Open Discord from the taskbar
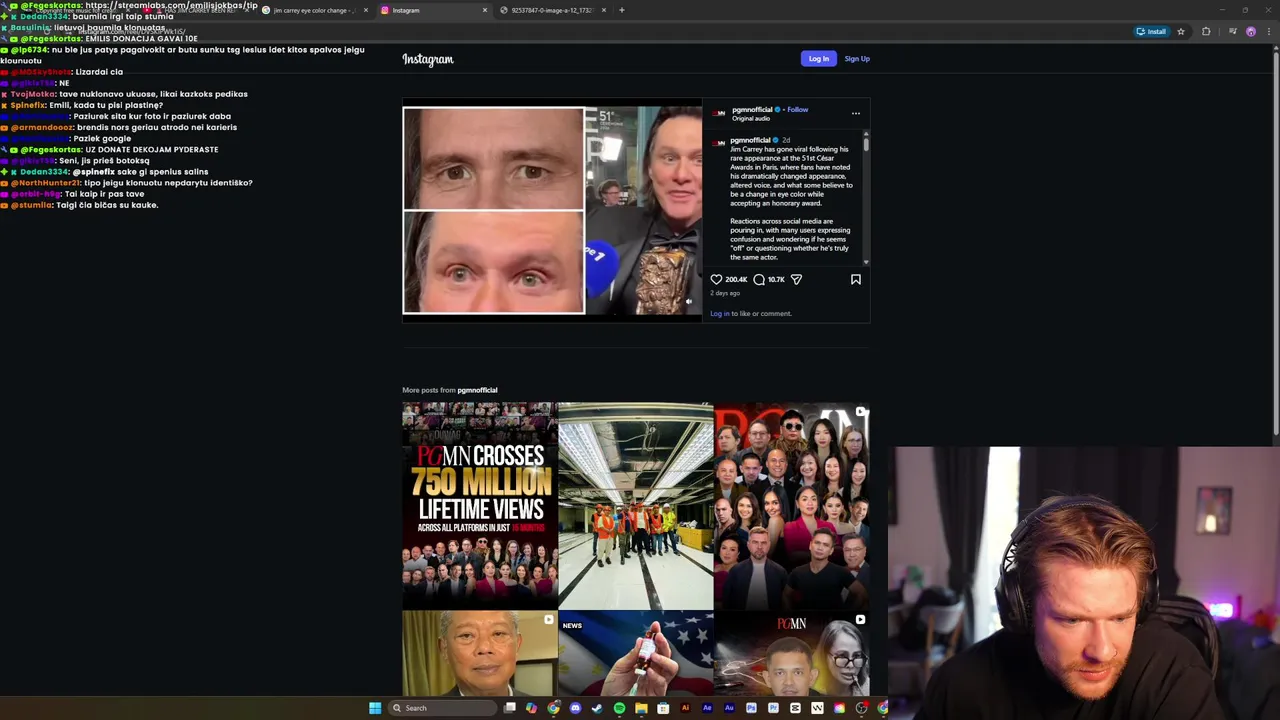 (575, 708)
